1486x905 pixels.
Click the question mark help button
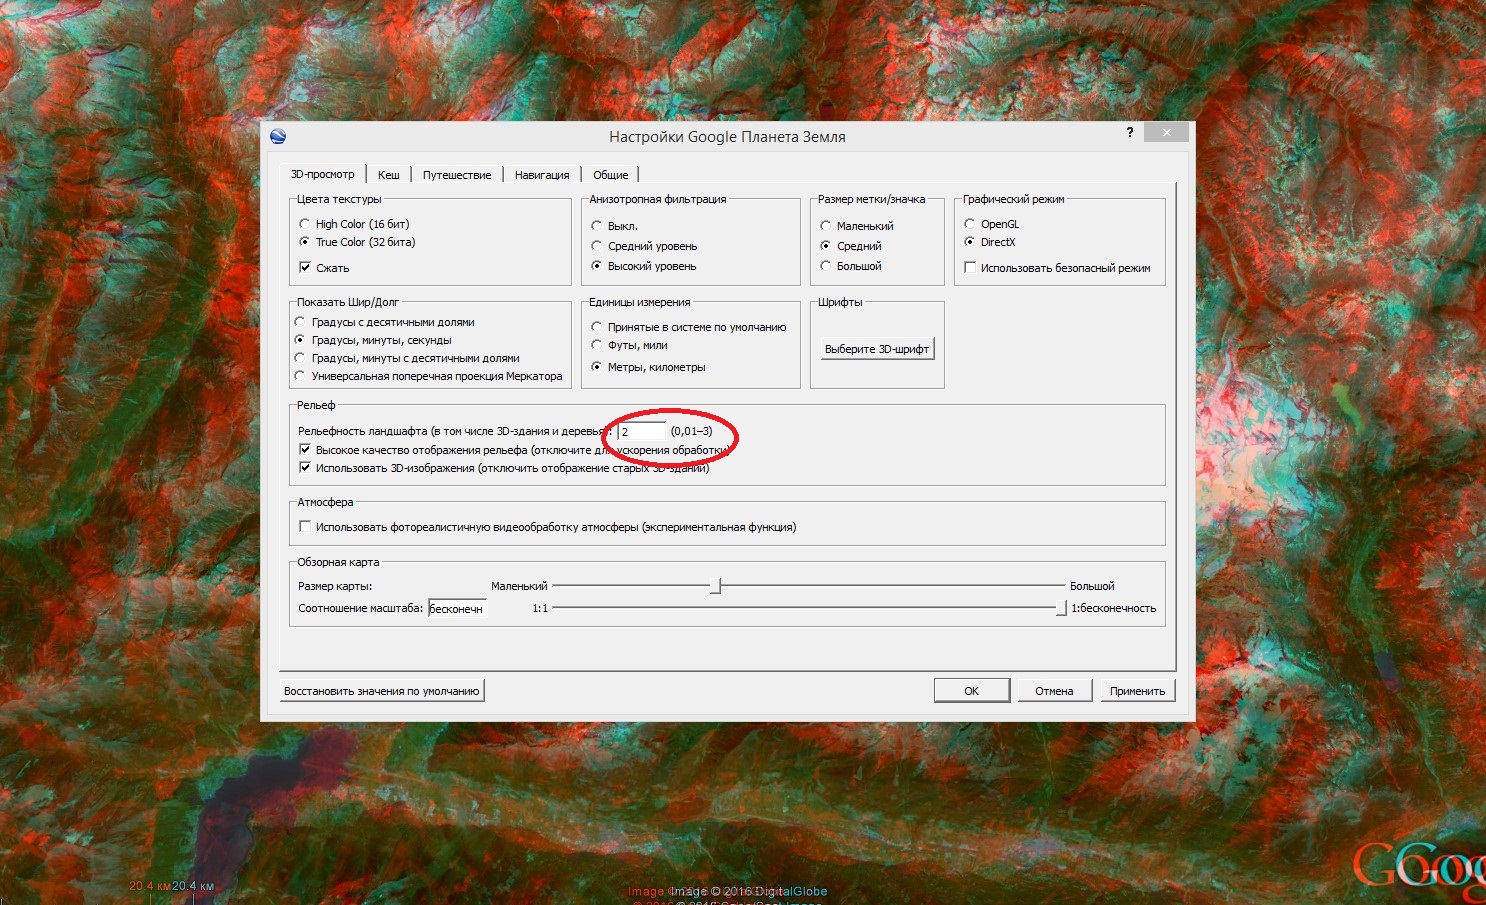click(x=1130, y=133)
